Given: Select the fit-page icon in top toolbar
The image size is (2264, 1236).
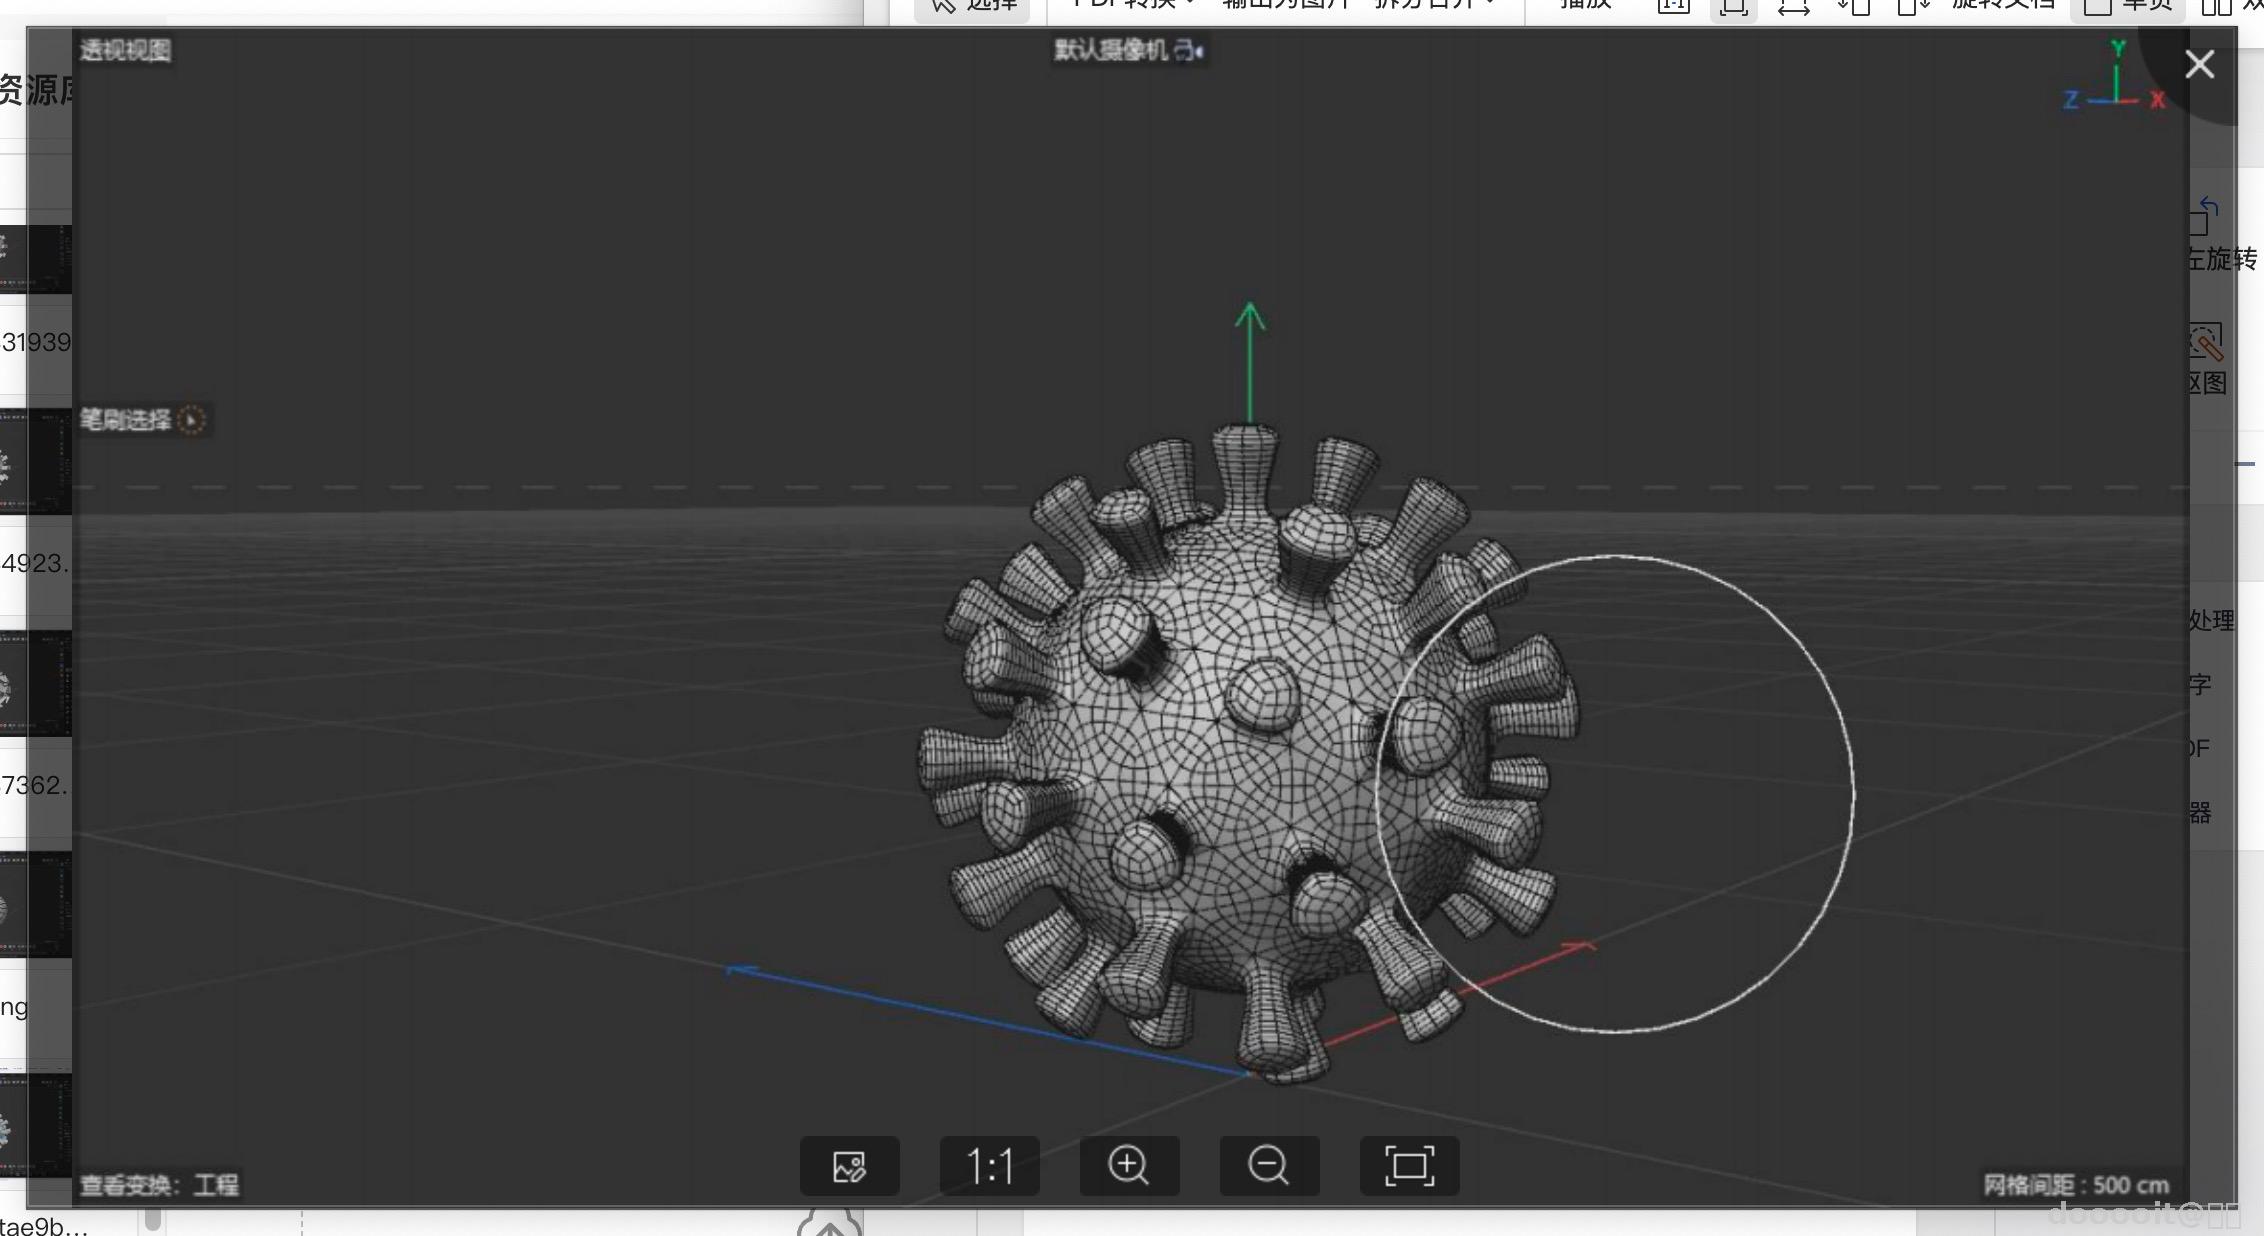Looking at the screenshot, I should [x=1733, y=8].
